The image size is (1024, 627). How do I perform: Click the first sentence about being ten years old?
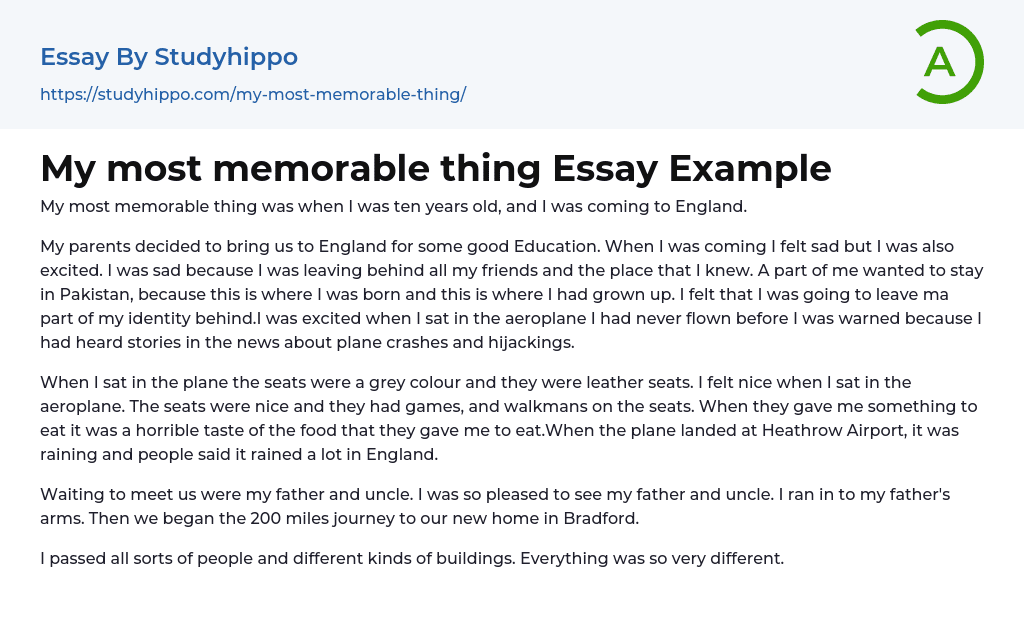393,207
